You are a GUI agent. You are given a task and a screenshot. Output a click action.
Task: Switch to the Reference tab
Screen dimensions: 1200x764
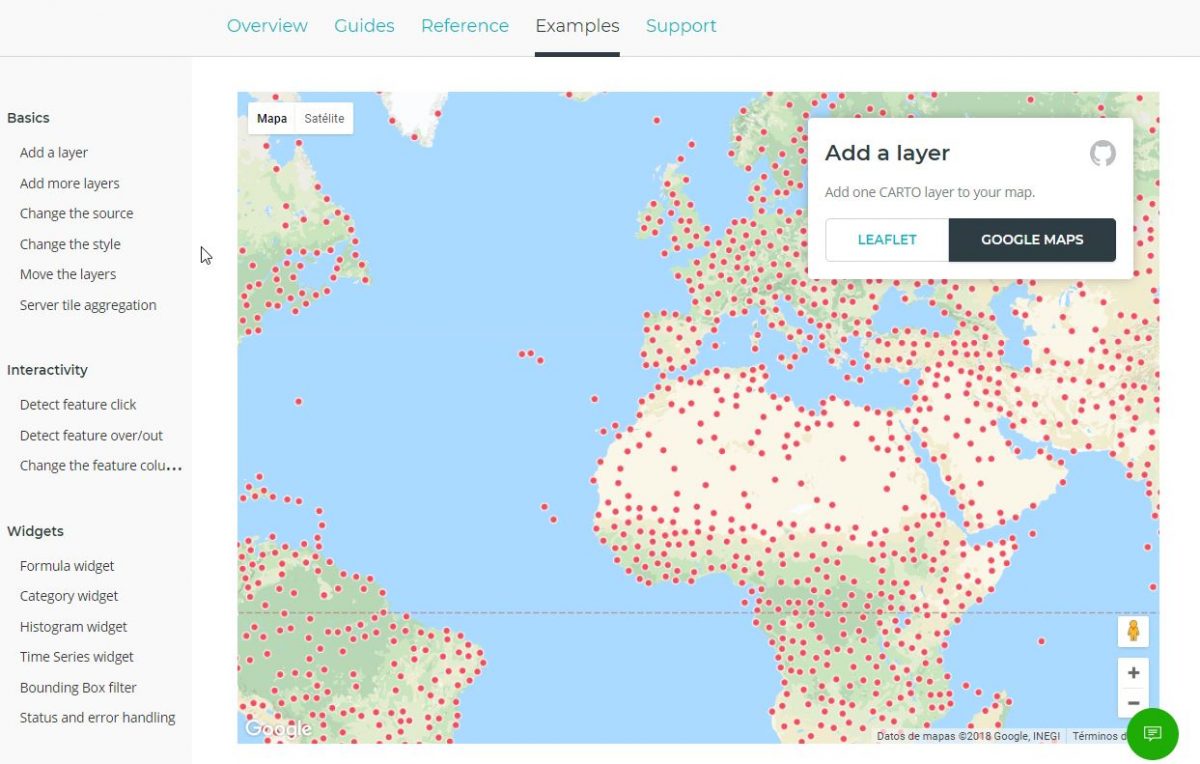(464, 25)
